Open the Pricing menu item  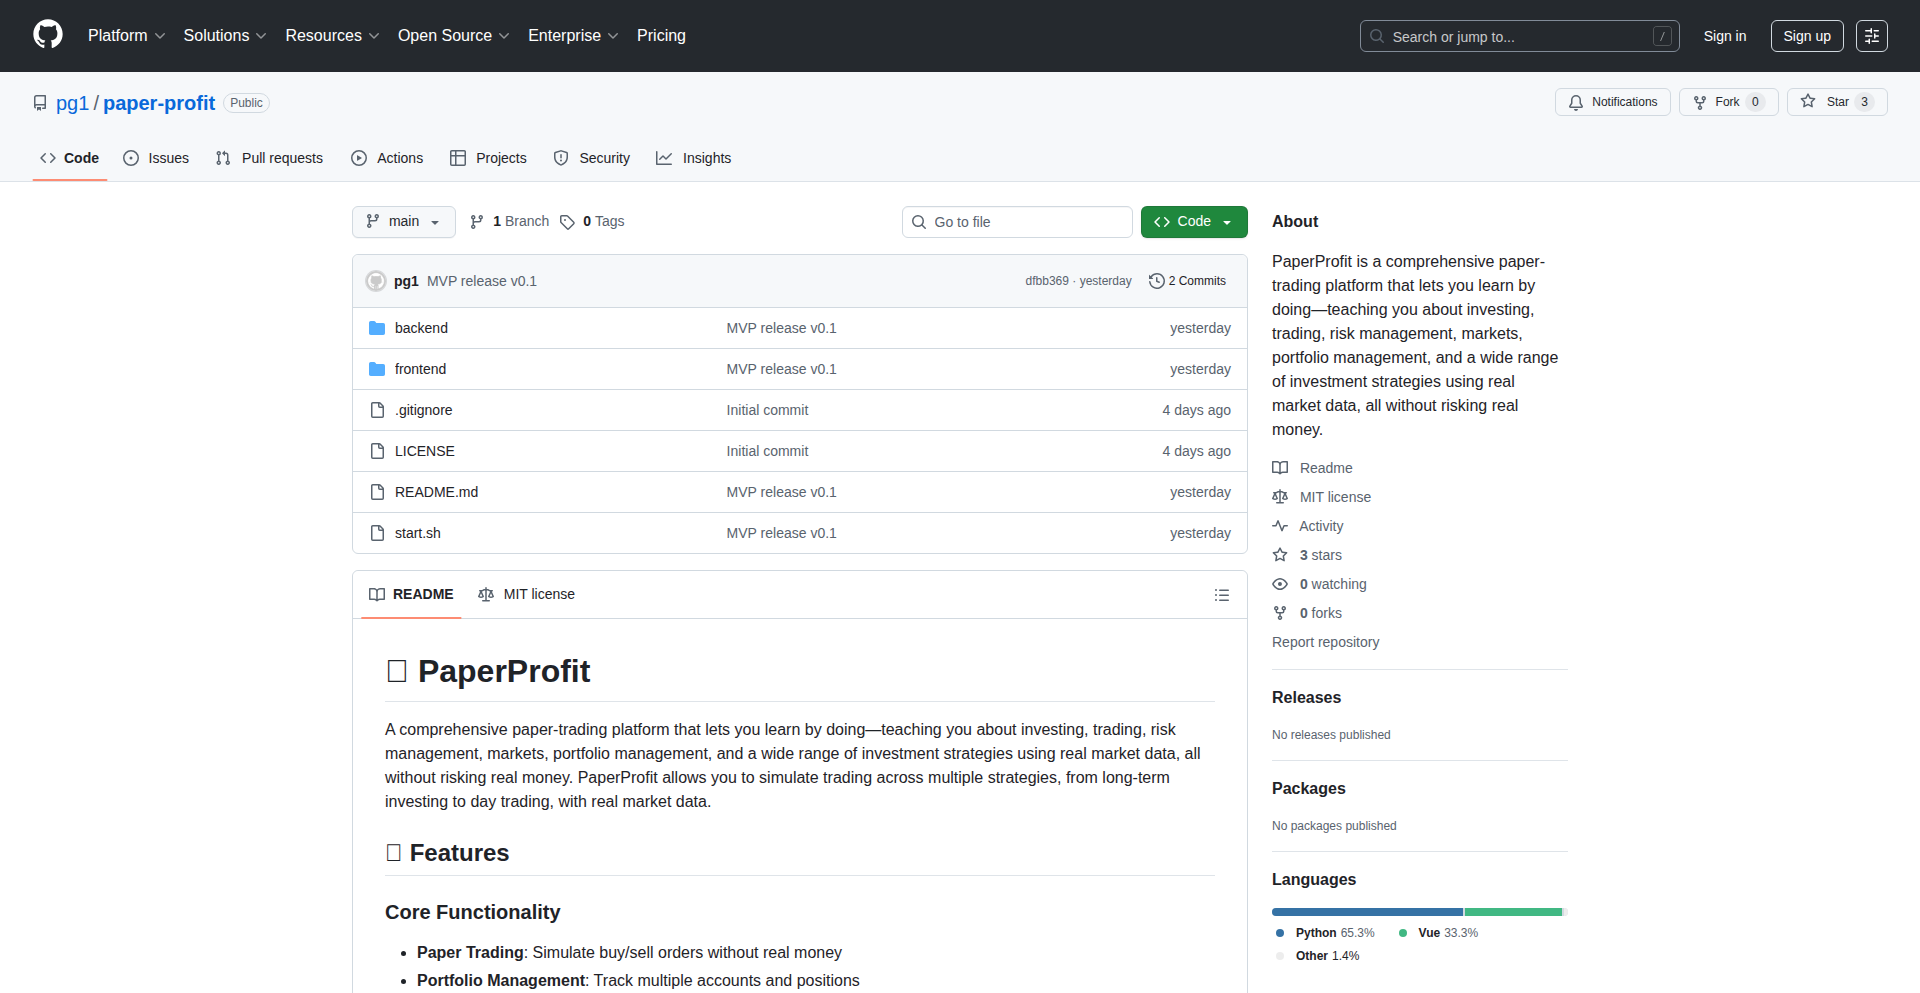(661, 35)
